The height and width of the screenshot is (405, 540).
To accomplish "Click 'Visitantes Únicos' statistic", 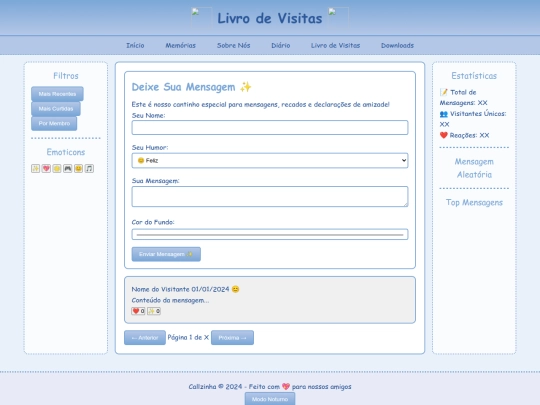I will coord(473,119).
